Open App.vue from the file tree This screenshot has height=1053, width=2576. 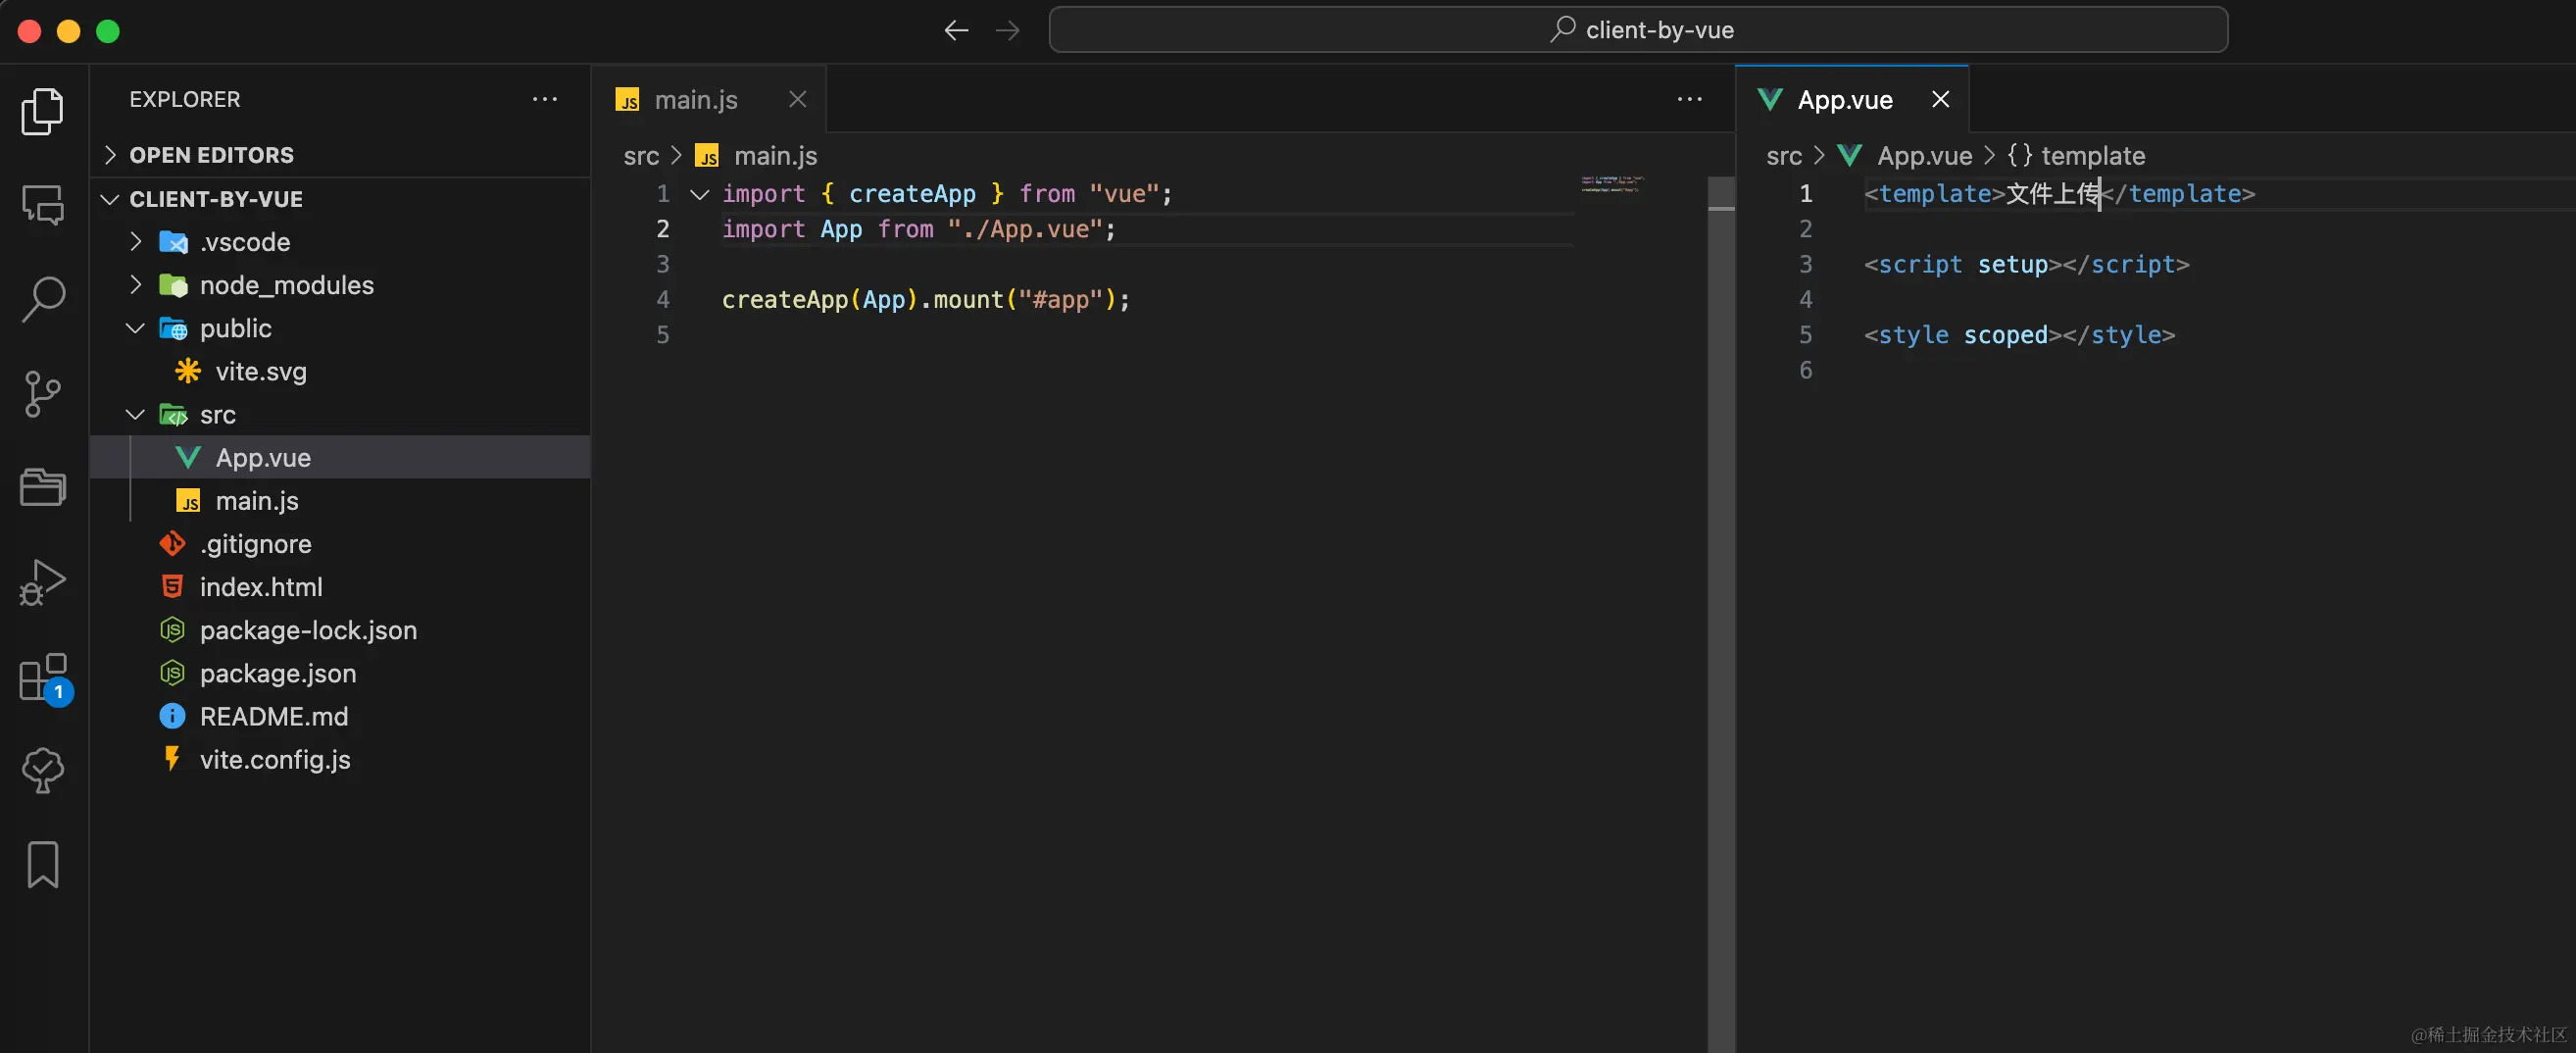(340, 457)
